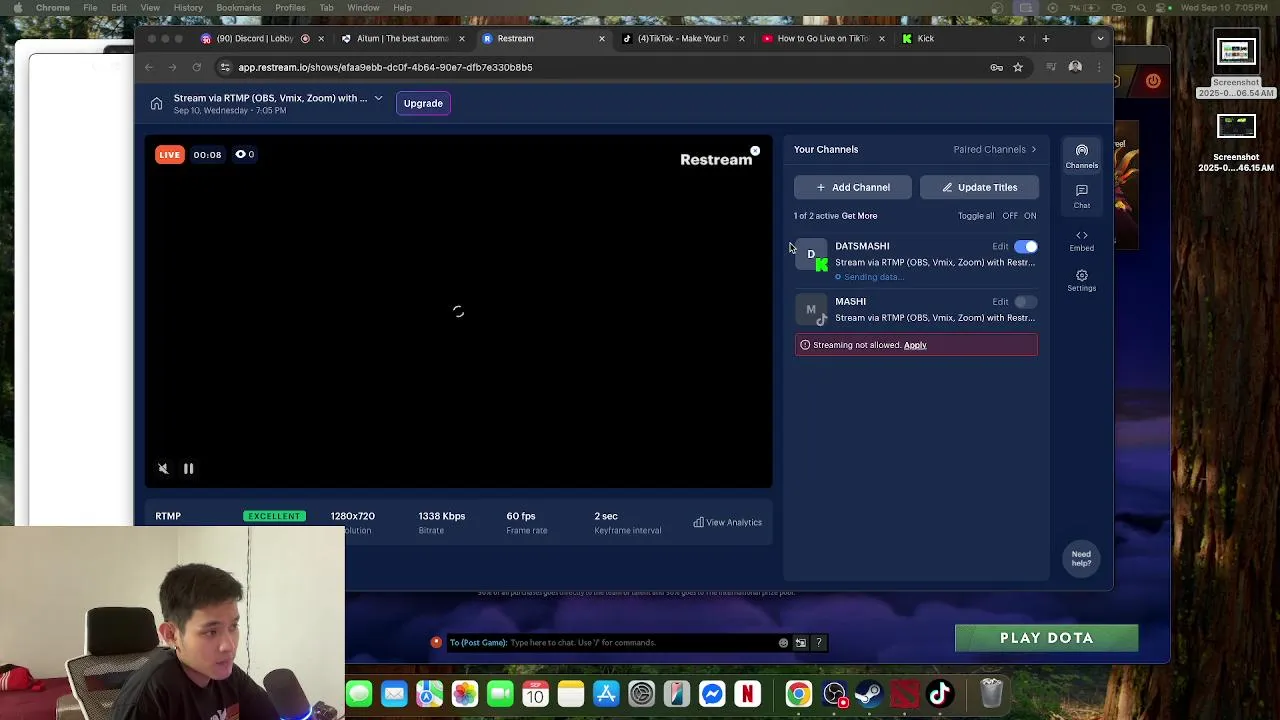Open Calendar in the Dock
1280x720 pixels.
[535, 694]
